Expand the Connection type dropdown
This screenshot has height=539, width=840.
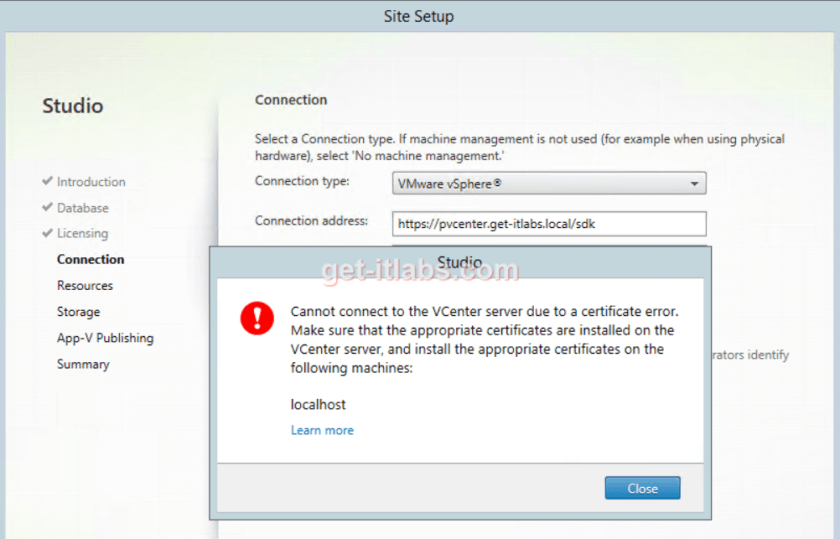pos(549,184)
